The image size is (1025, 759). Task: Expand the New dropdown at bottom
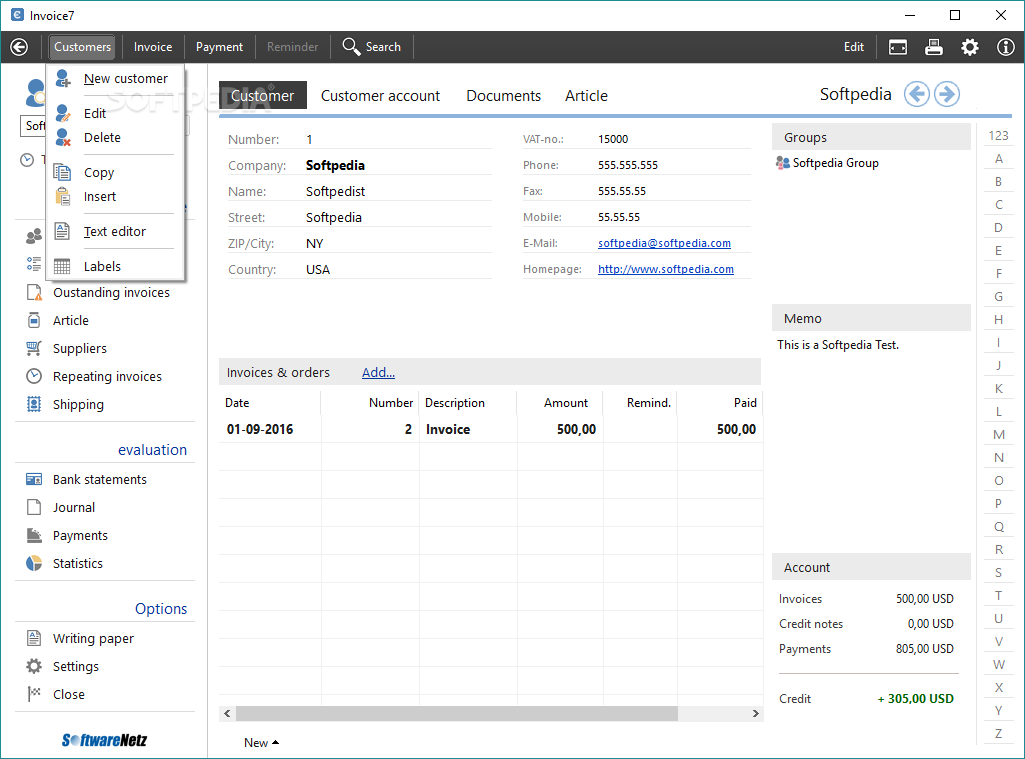pos(261,743)
